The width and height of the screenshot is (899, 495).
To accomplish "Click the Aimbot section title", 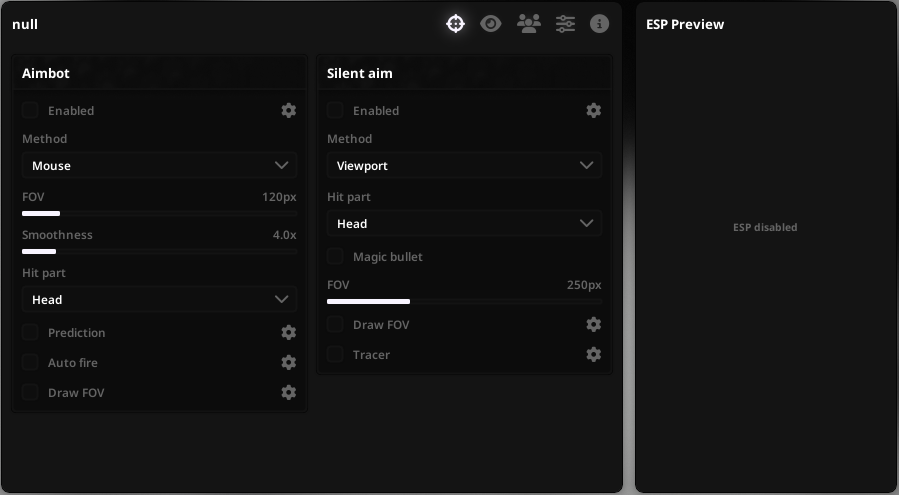I will pos(46,73).
